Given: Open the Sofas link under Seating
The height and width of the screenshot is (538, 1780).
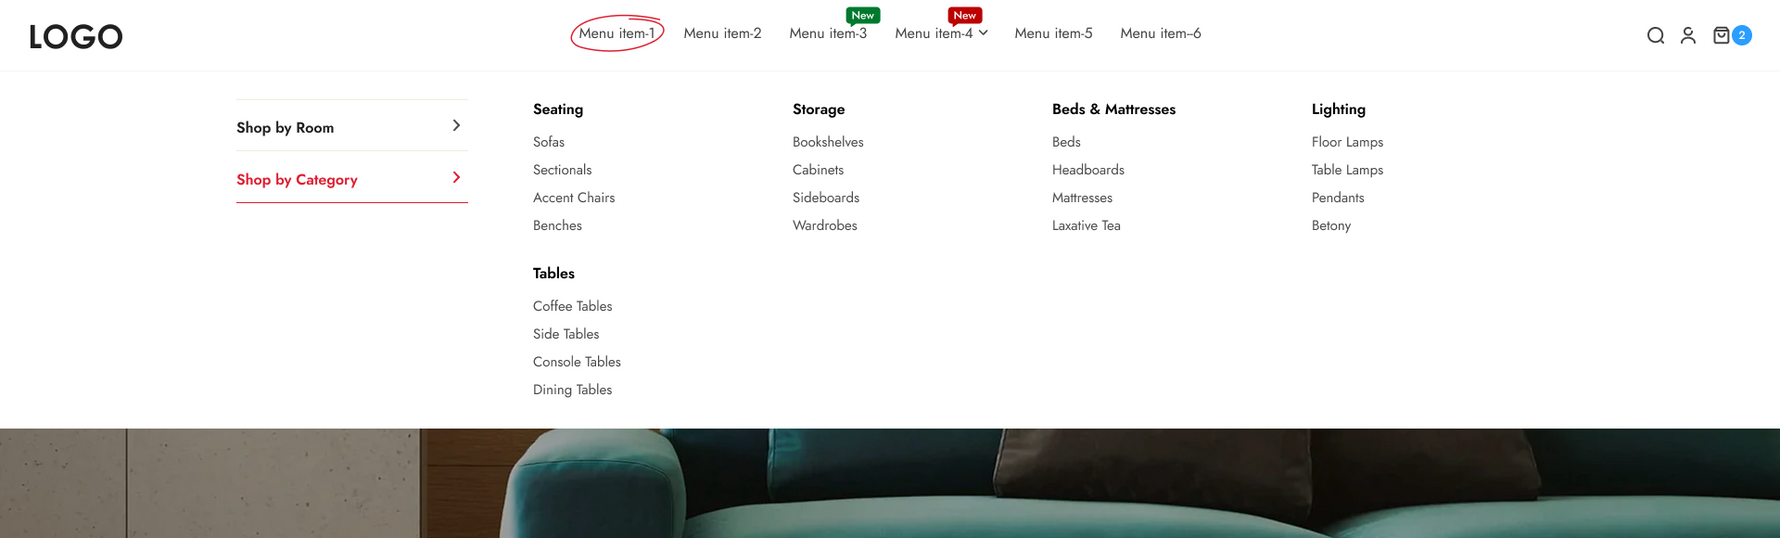Looking at the screenshot, I should tap(548, 142).
